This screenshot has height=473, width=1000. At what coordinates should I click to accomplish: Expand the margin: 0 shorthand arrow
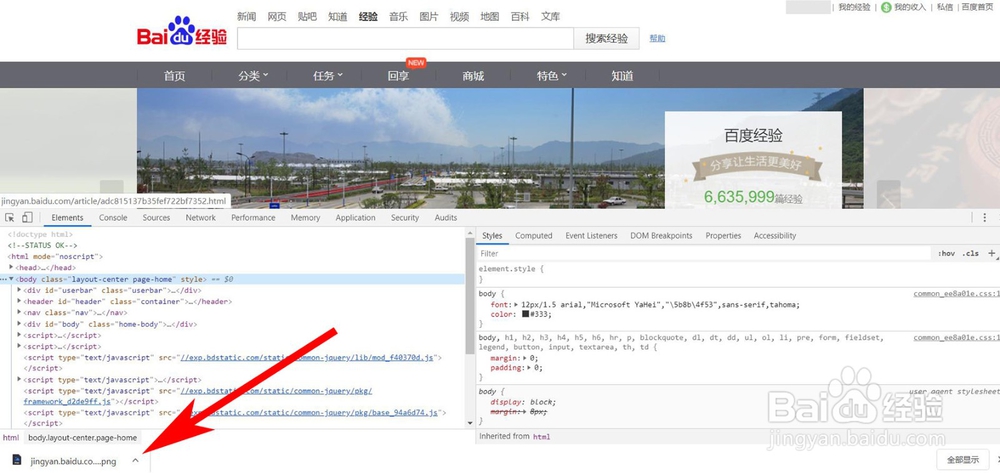point(525,358)
